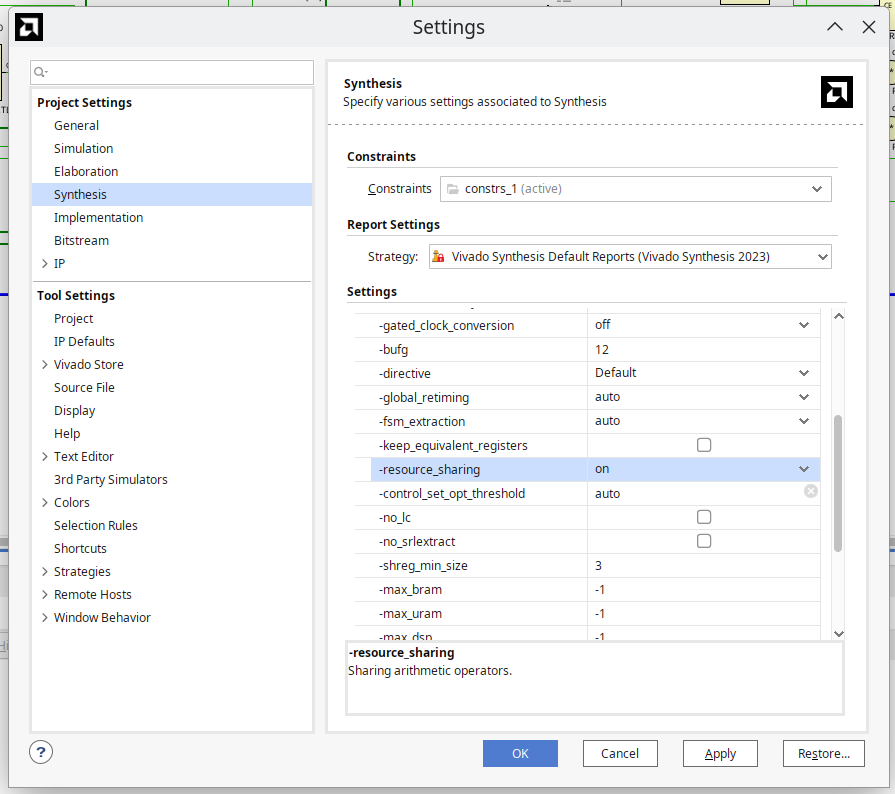Open Source File tool settings
The height and width of the screenshot is (794, 895).
click(x=84, y=388)
